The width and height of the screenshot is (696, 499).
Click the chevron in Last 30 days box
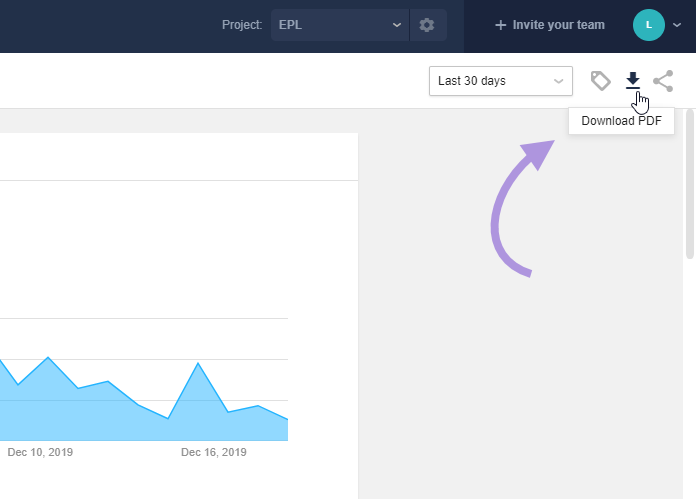click(558, 81)
